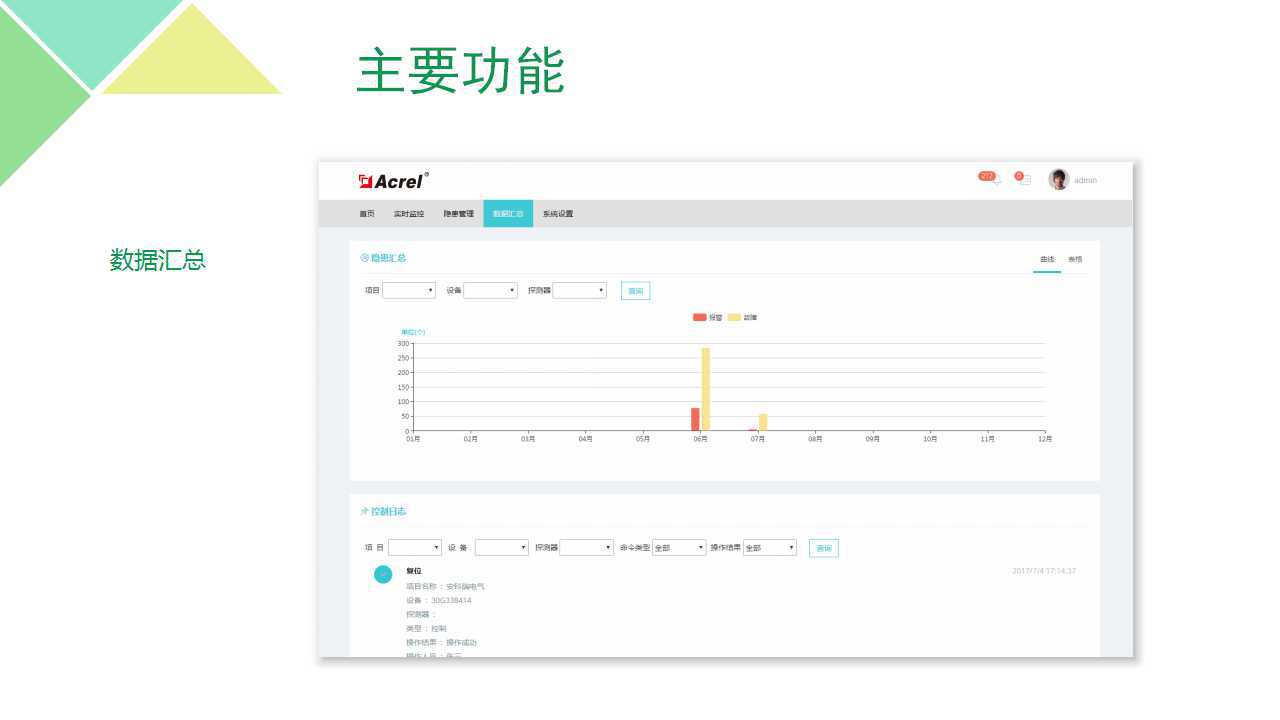Click the 项目名称 line of the log entry
The width and height of the screenshot is (1280, 720).
pos(445,586)
